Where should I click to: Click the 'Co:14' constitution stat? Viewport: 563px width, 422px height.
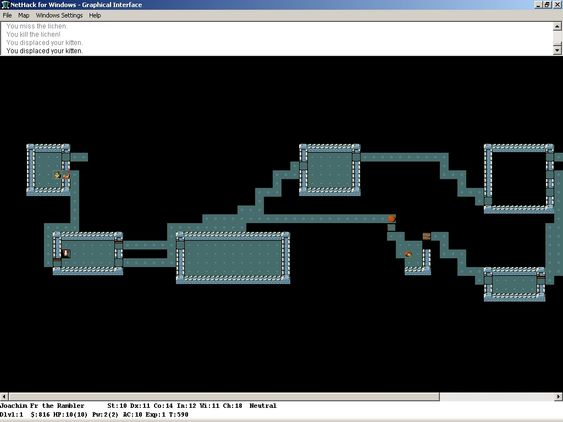point(163,406)
